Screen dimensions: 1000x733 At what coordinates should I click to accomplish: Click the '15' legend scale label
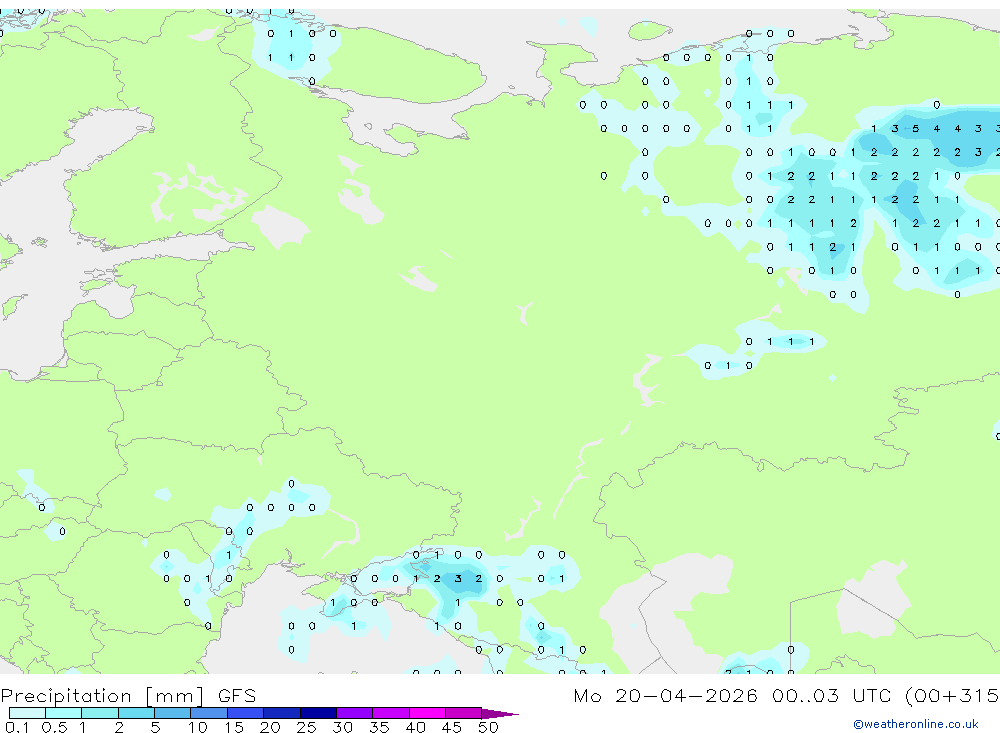(234, 727)
